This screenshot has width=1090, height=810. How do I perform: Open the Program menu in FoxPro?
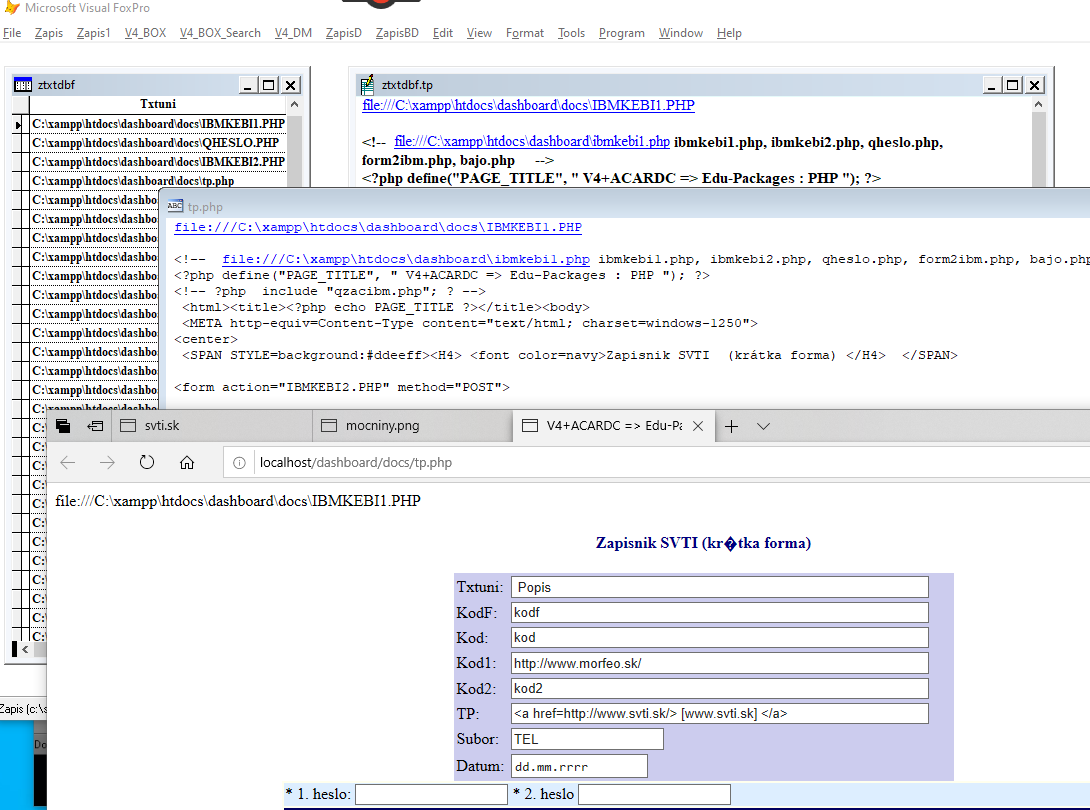coord(621,33)
